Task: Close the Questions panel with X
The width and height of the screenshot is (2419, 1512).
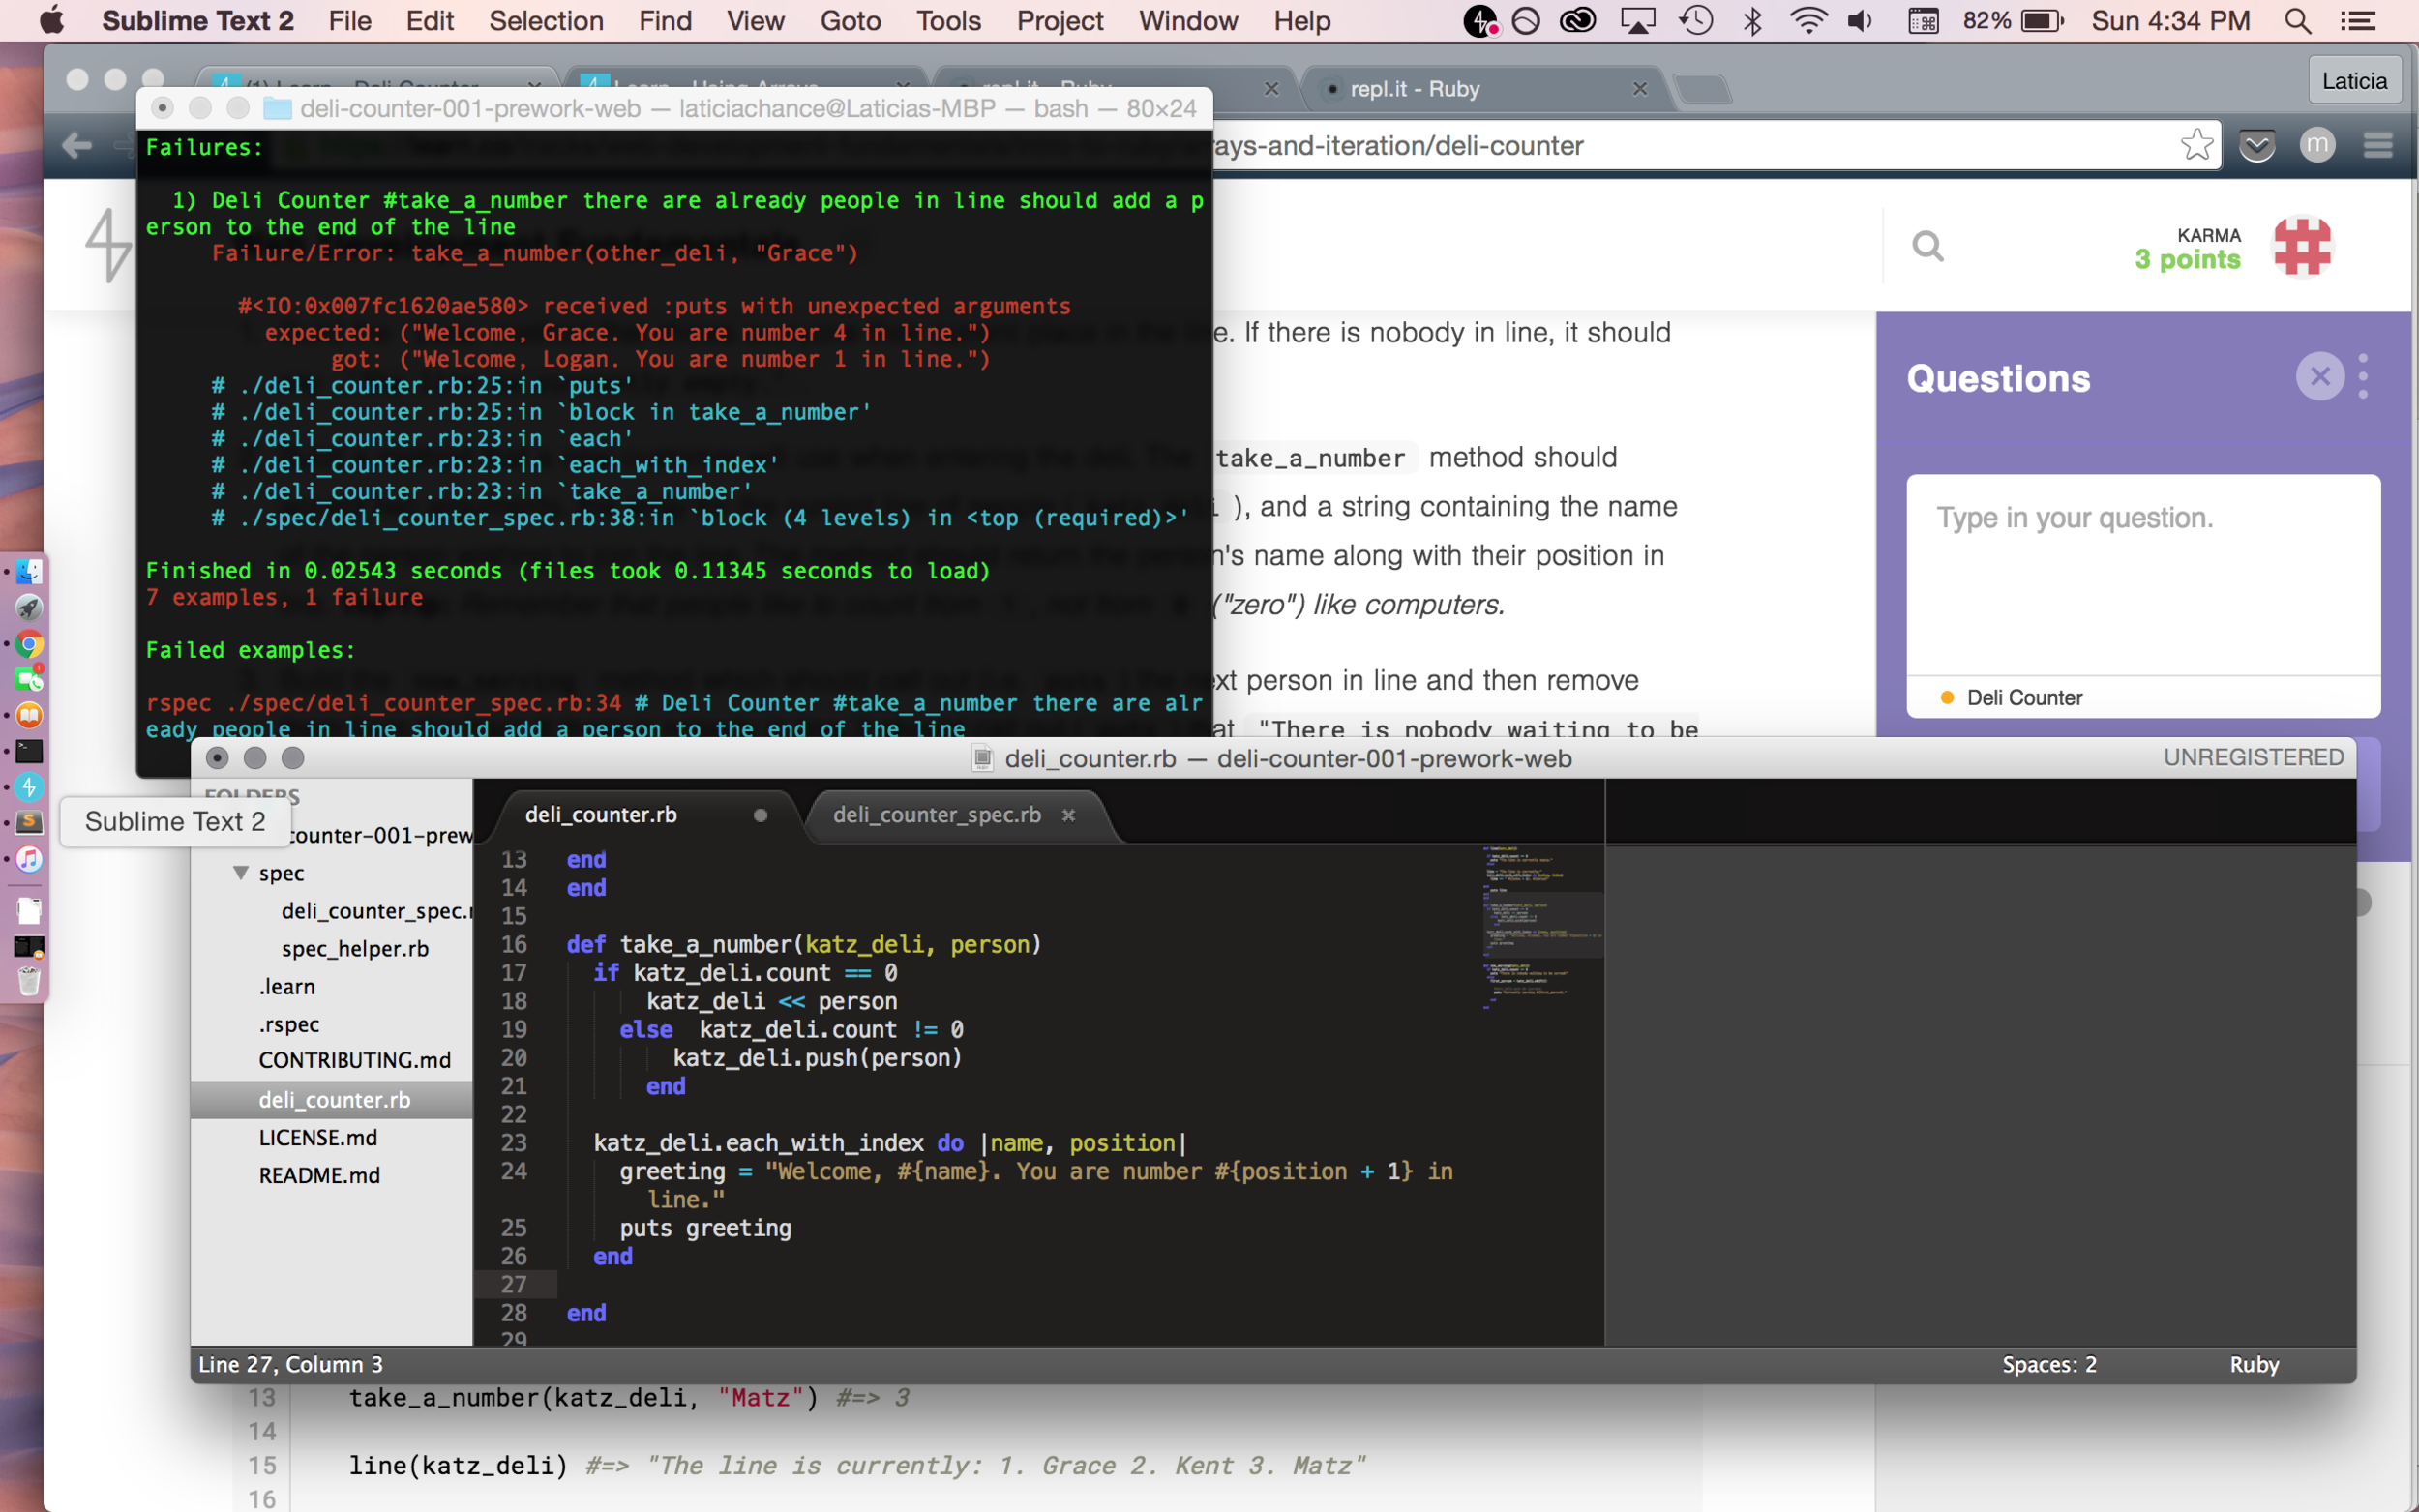Action: tap(2320, 376)
